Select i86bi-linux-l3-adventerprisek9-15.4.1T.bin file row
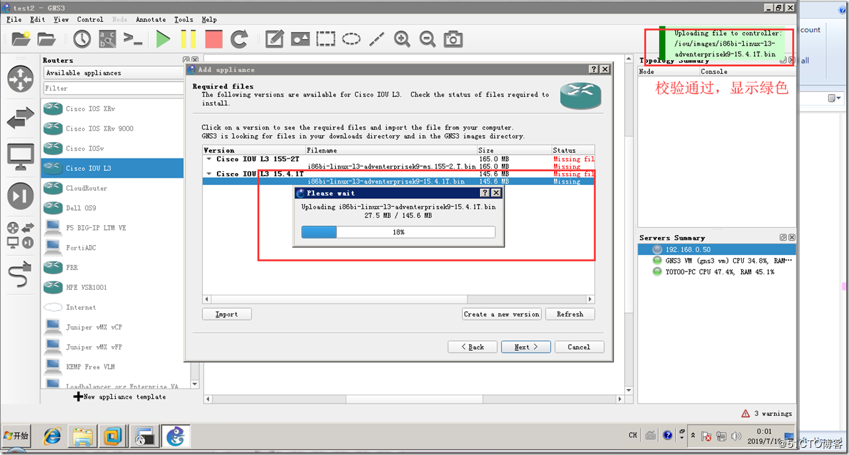Image resolution: width=849 pixels, height=455 pixels. (399, 181)
